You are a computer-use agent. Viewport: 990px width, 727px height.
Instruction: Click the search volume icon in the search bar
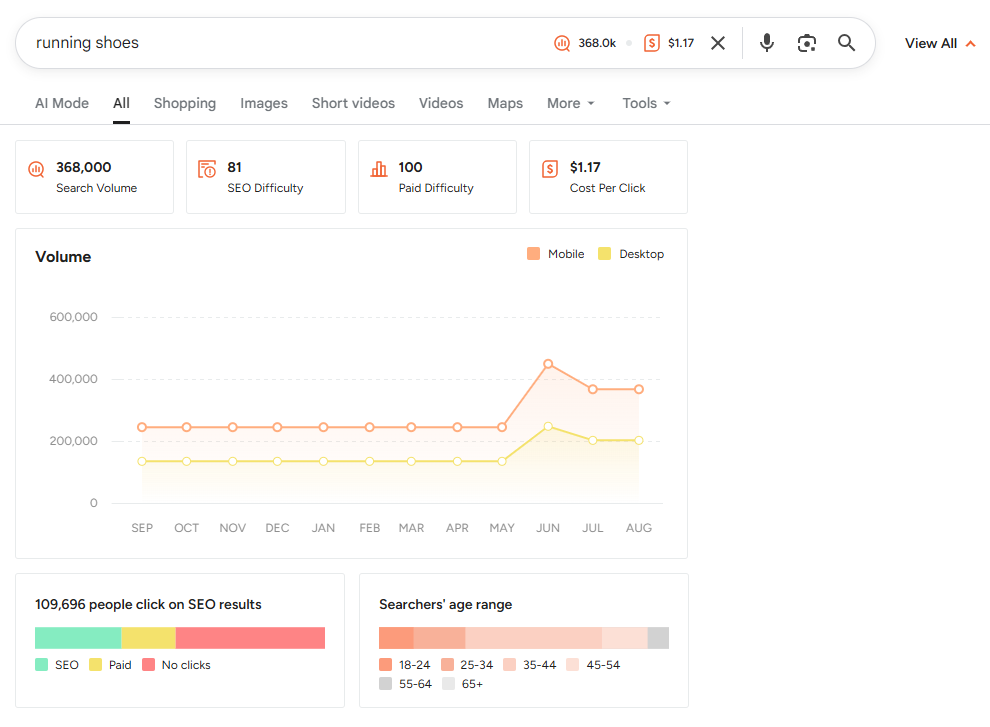(561, 43)
